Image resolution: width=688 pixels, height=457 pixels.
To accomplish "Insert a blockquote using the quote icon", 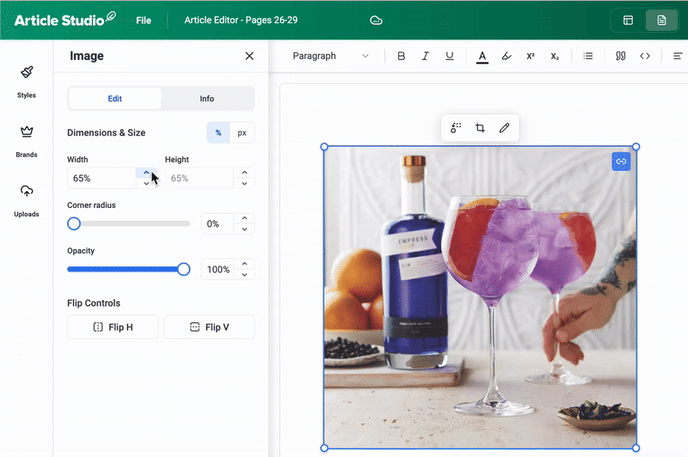I will pos(620,56).
